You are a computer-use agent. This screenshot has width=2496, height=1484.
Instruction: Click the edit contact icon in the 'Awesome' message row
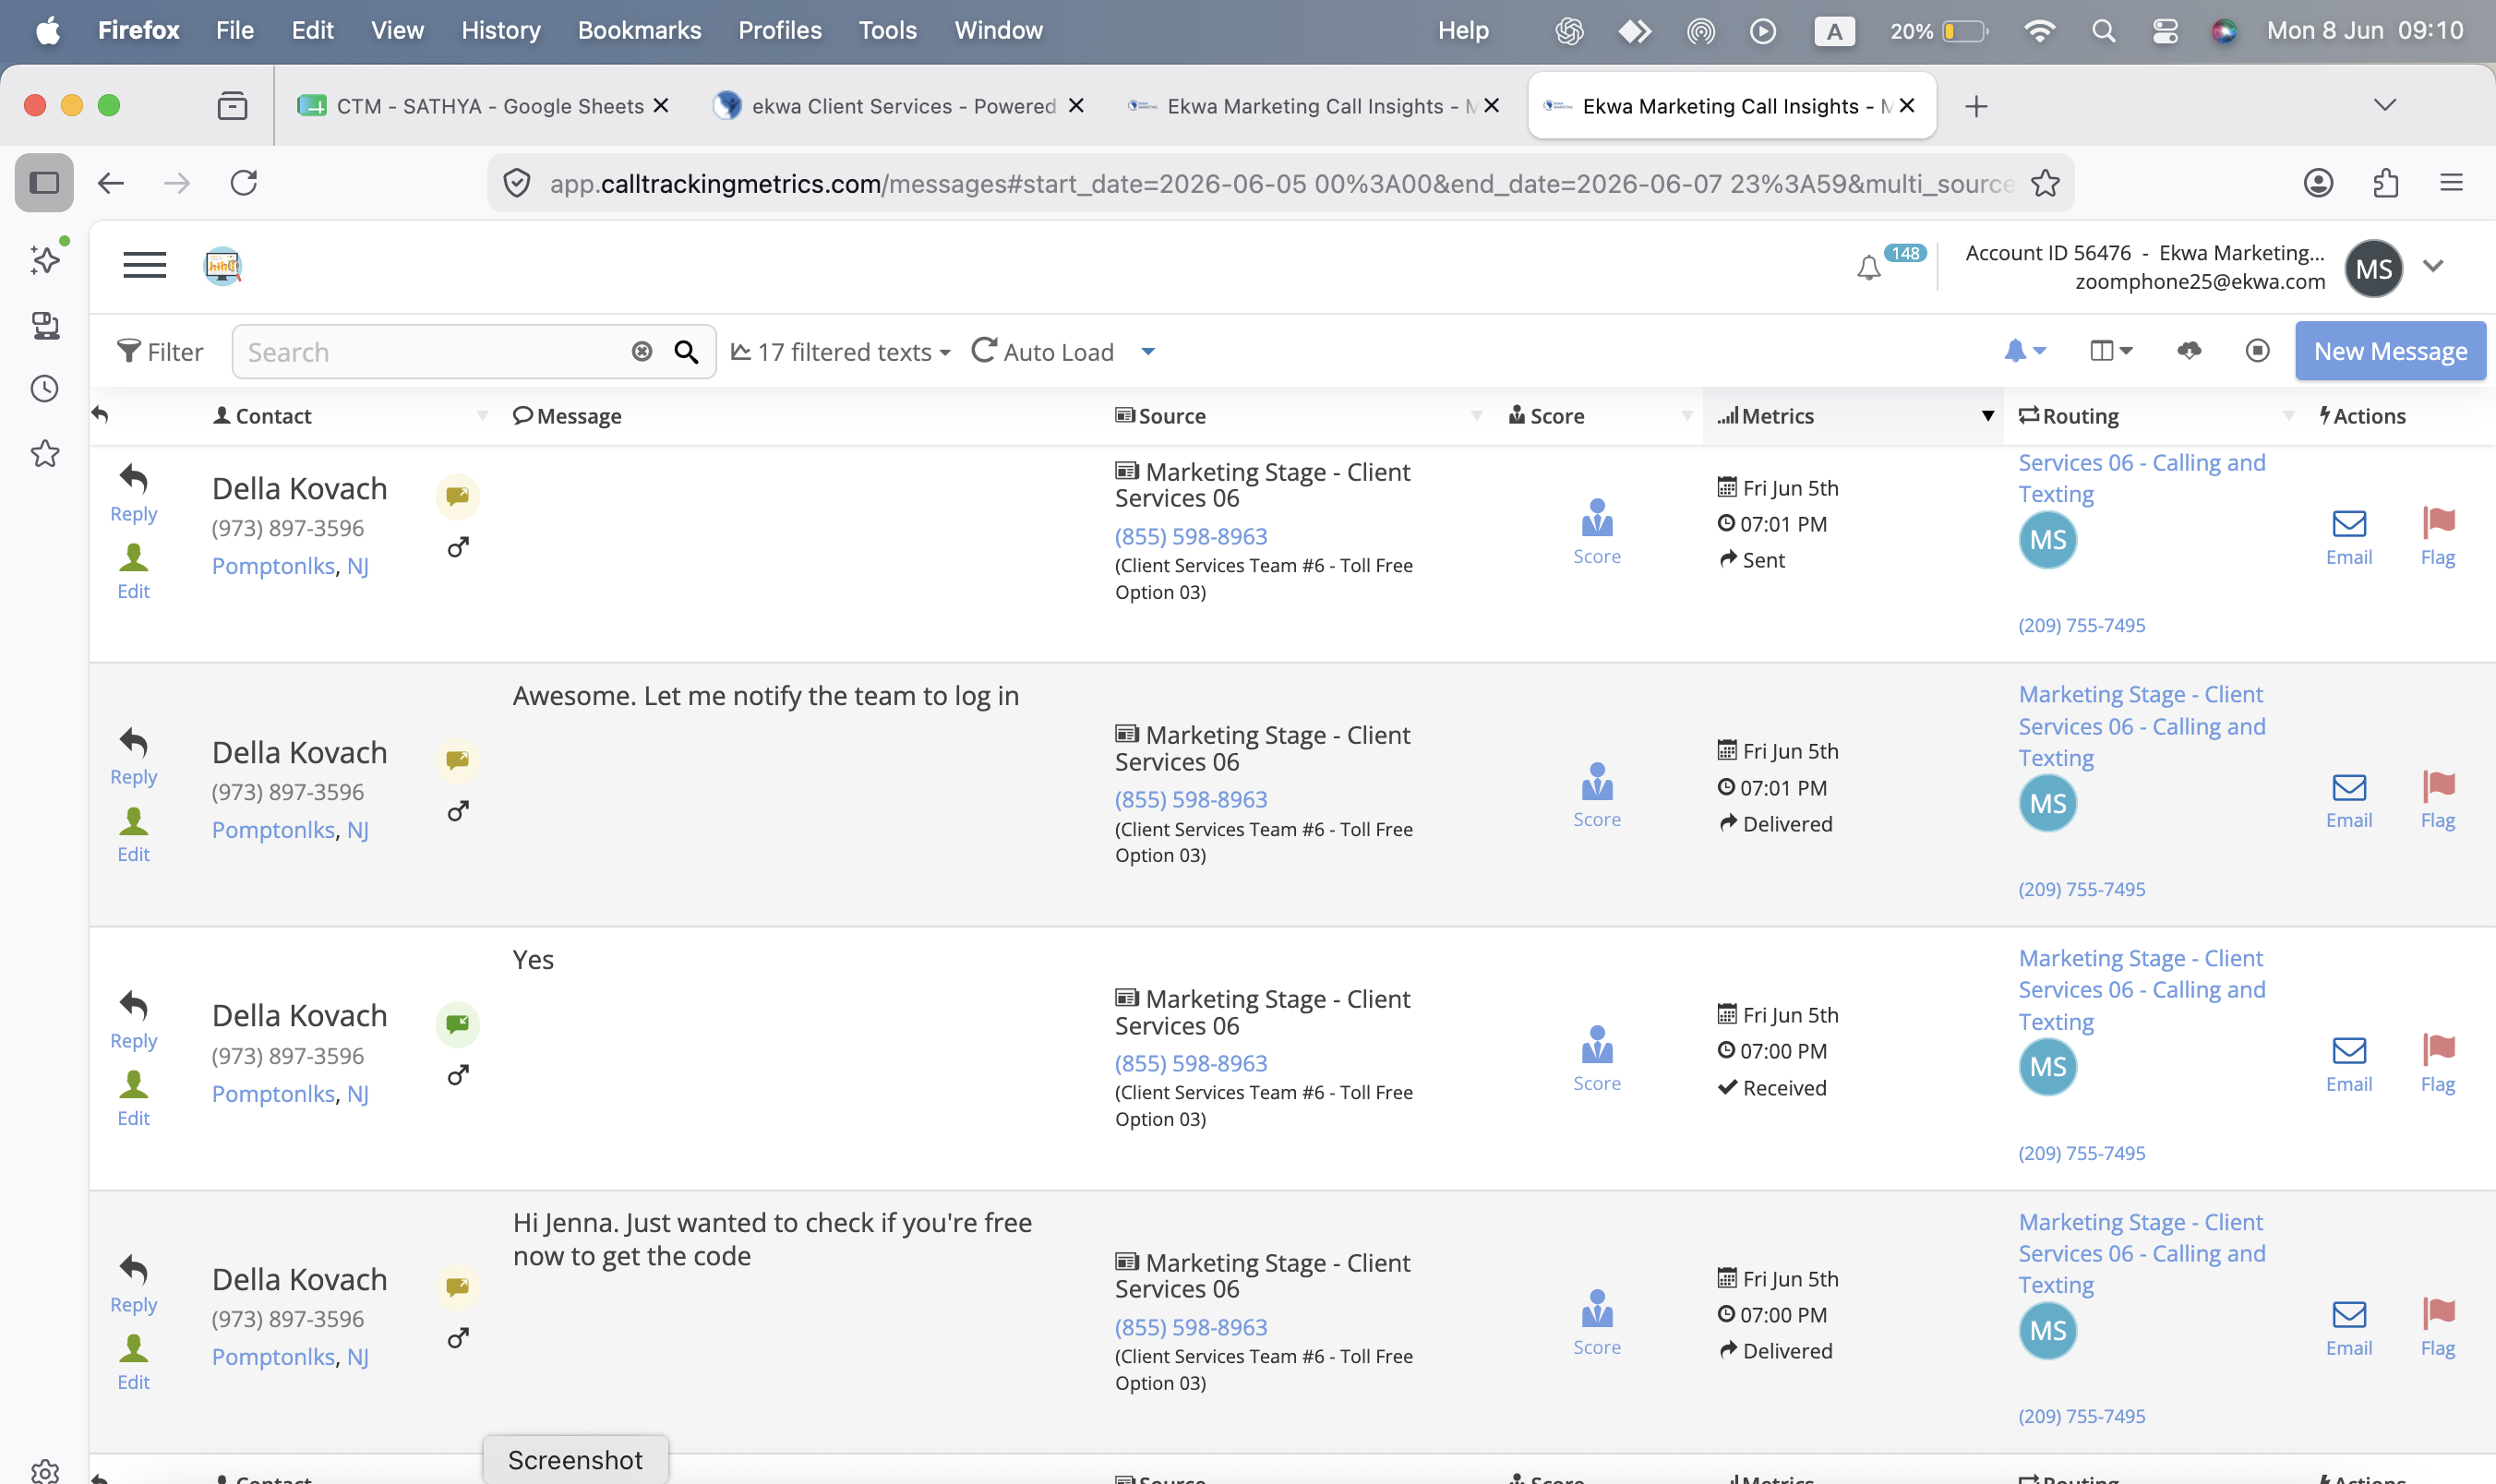(x=134, y=821)
